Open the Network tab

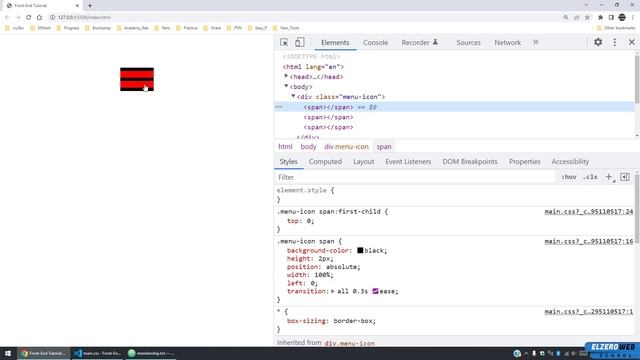click(x=507, y=42)
